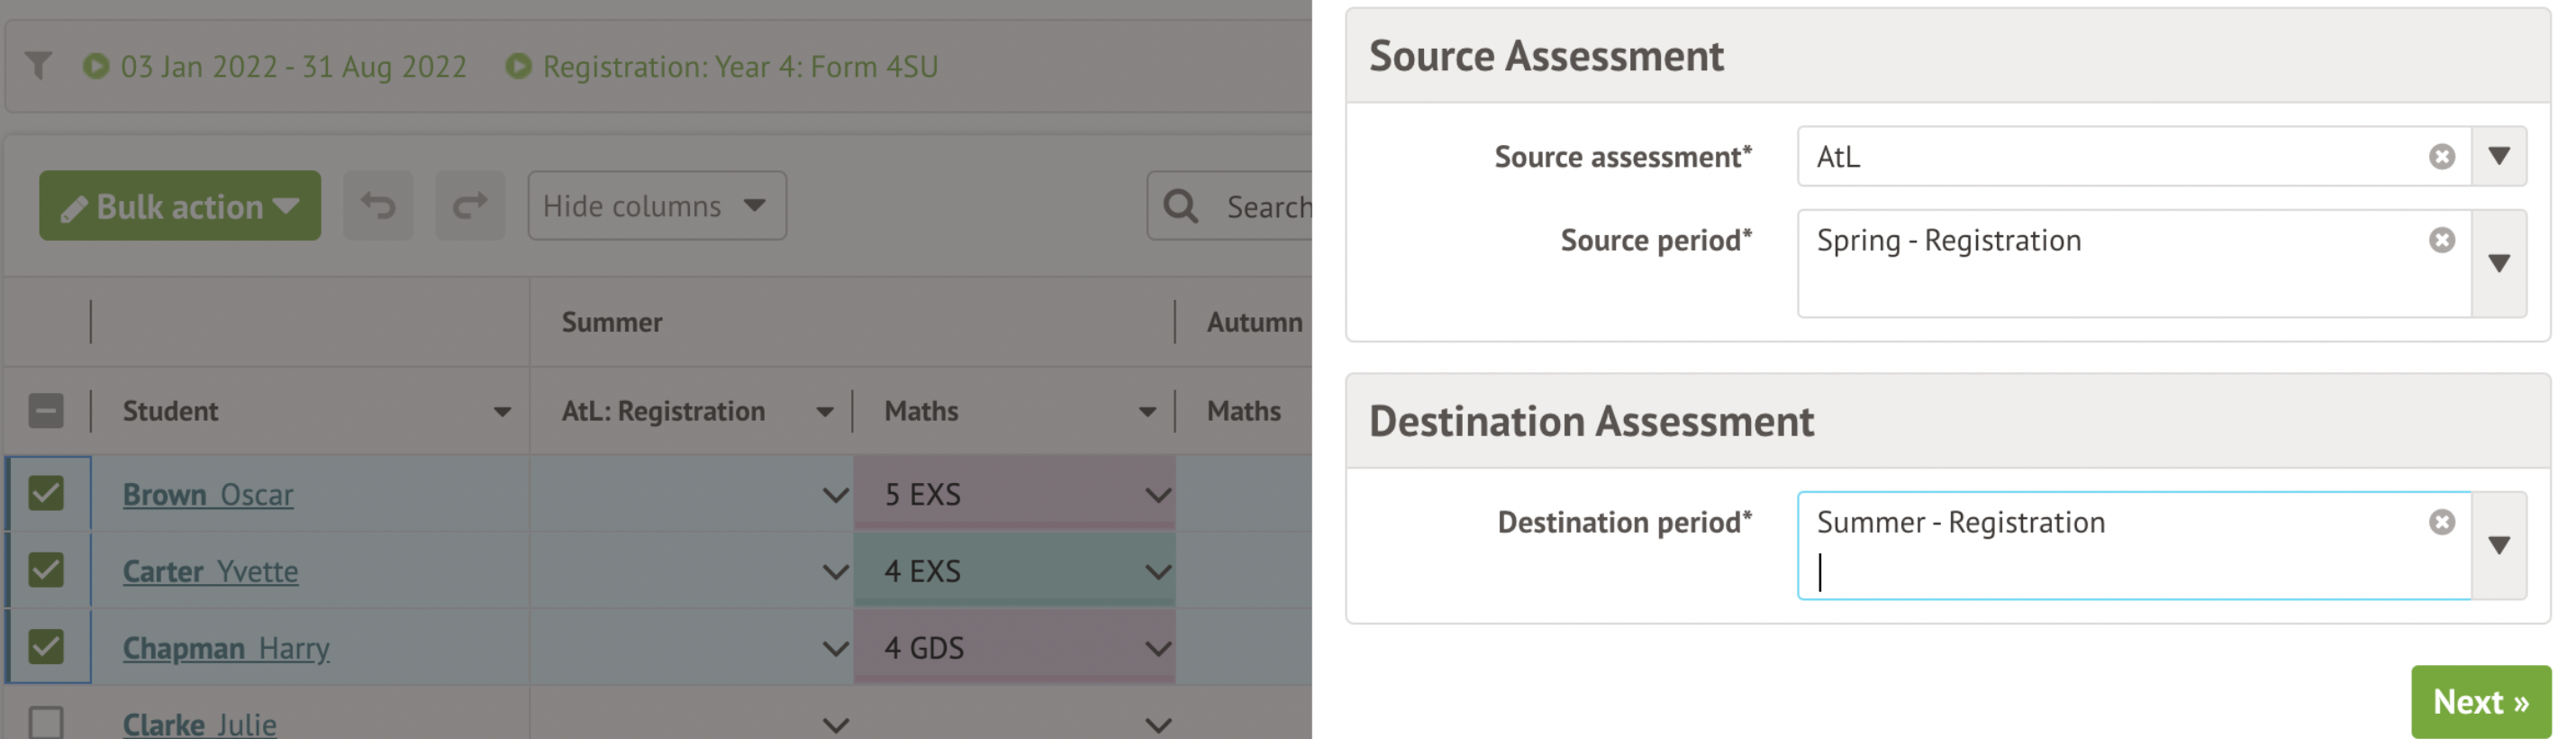Open the Source assessment dropdown arrow

coord(2499,157)
